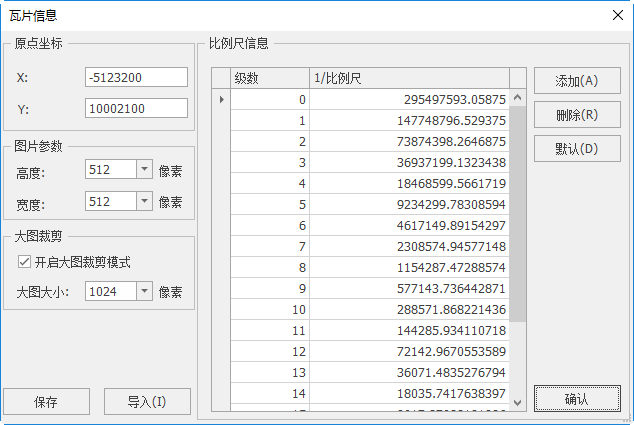Click the 添加(A) button
634x425 pixels.
(x=577, y=81)
